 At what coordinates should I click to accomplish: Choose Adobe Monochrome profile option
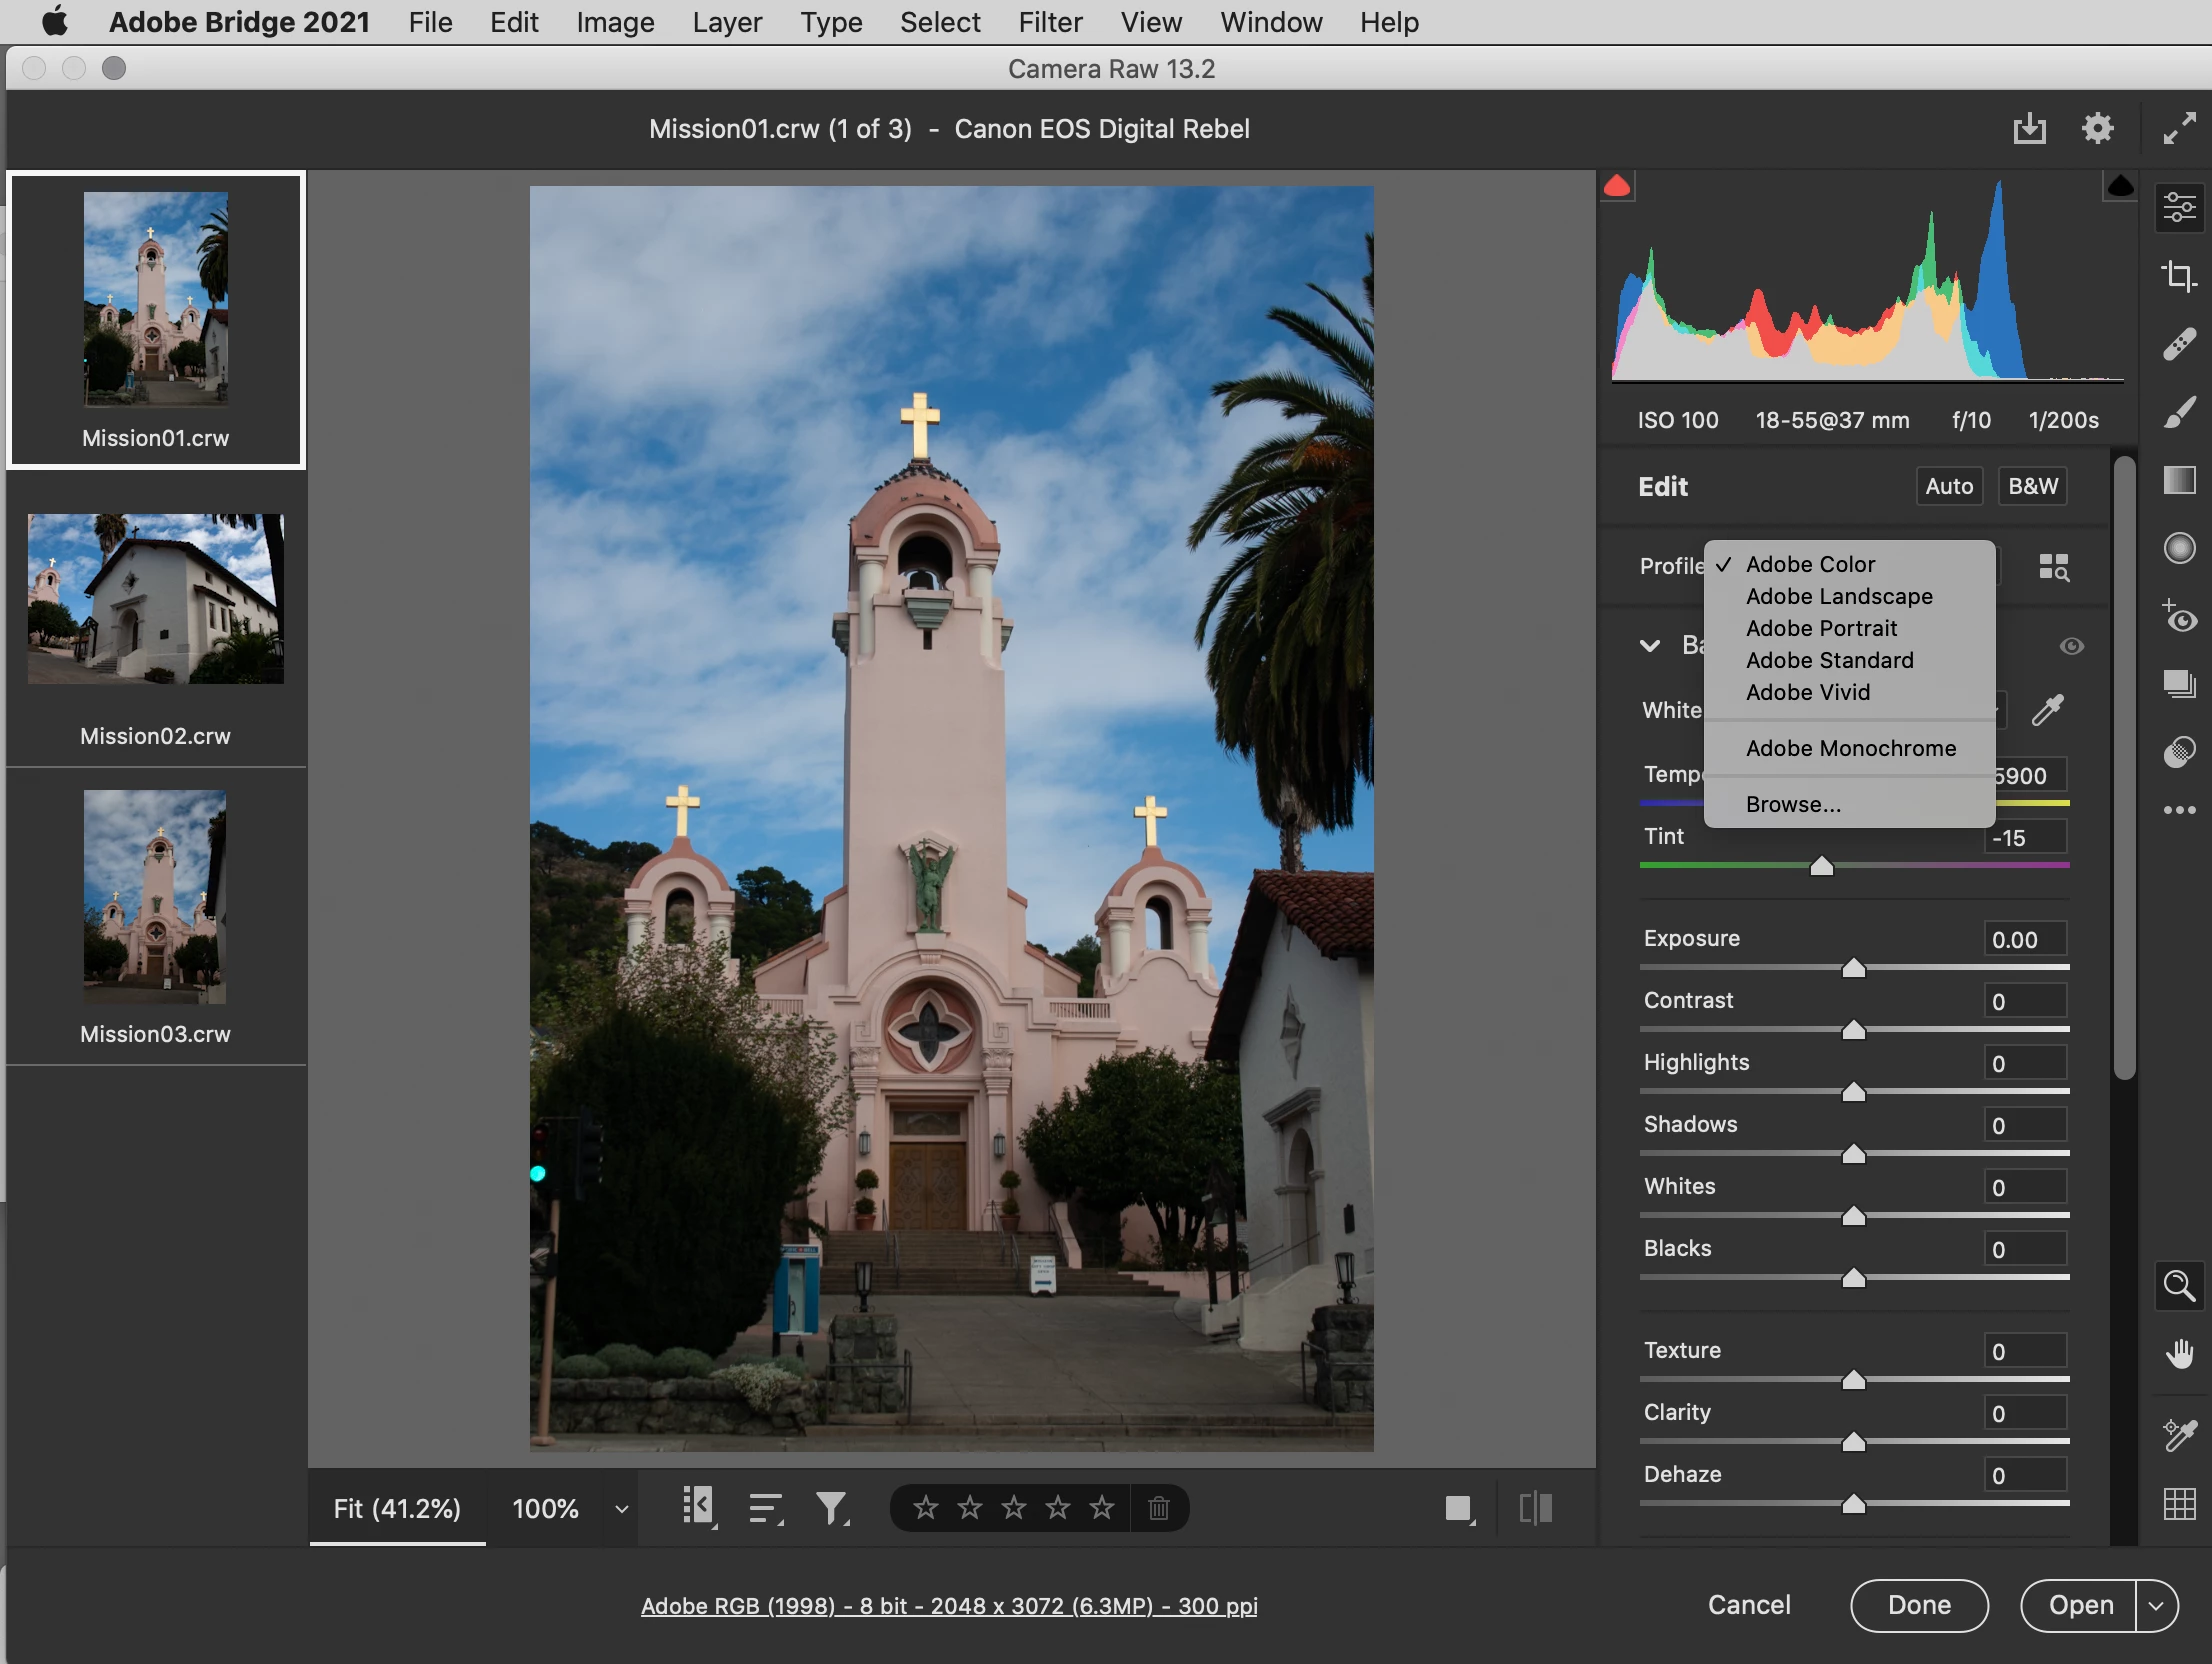pos(1850,748)
